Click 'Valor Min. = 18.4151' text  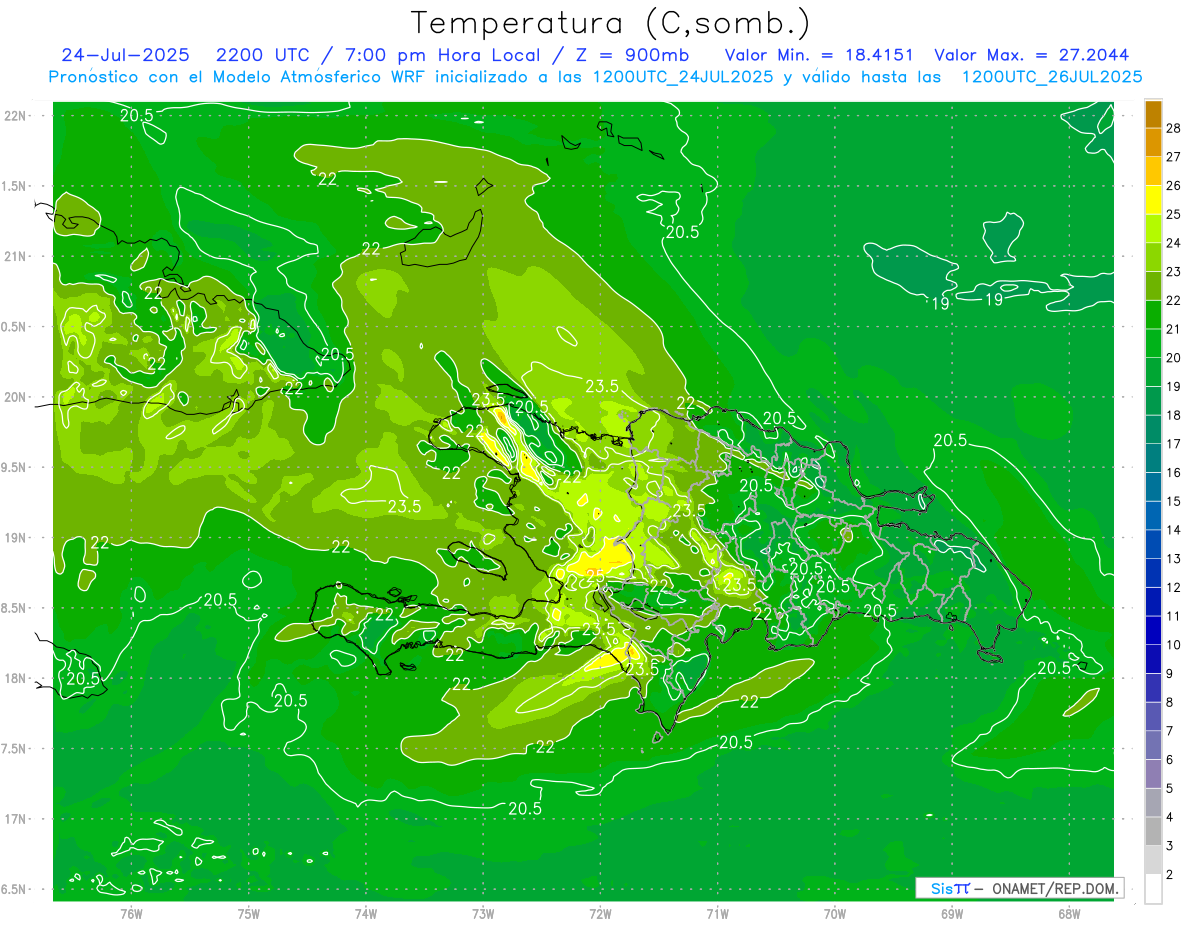click(x=819, y=55)
